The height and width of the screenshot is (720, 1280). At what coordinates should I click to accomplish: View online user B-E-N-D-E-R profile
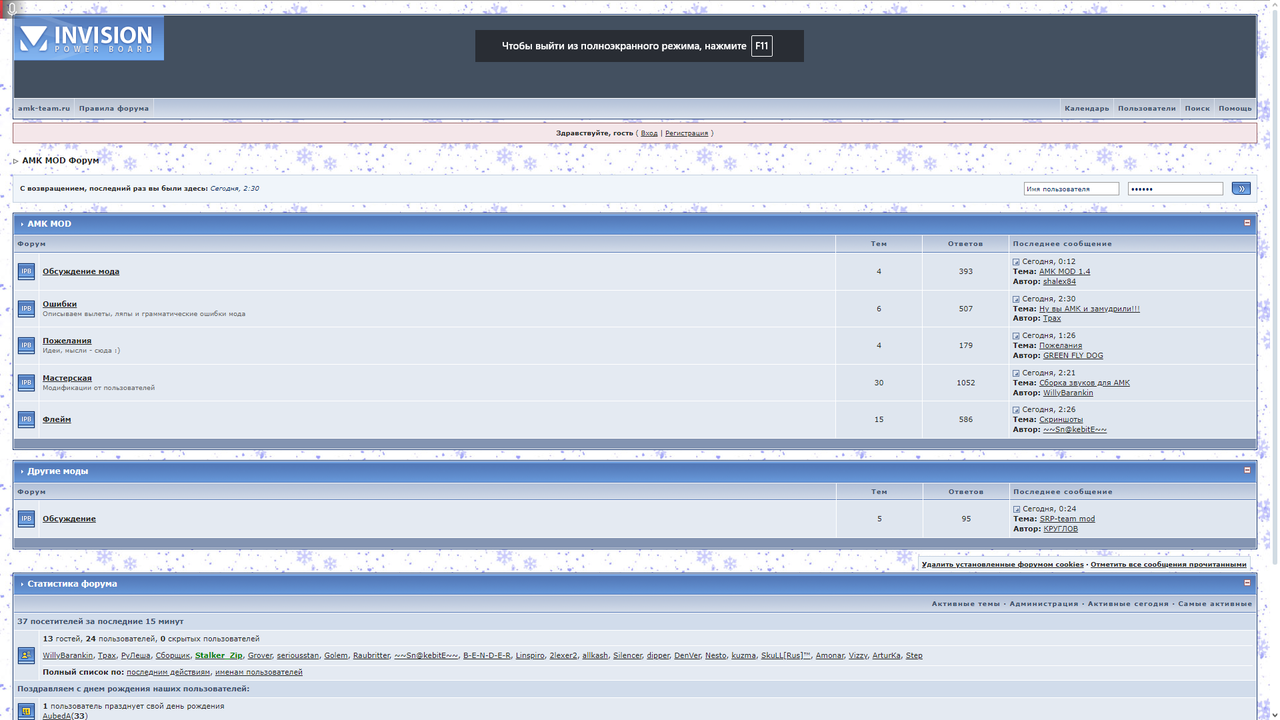click(487, 656)
